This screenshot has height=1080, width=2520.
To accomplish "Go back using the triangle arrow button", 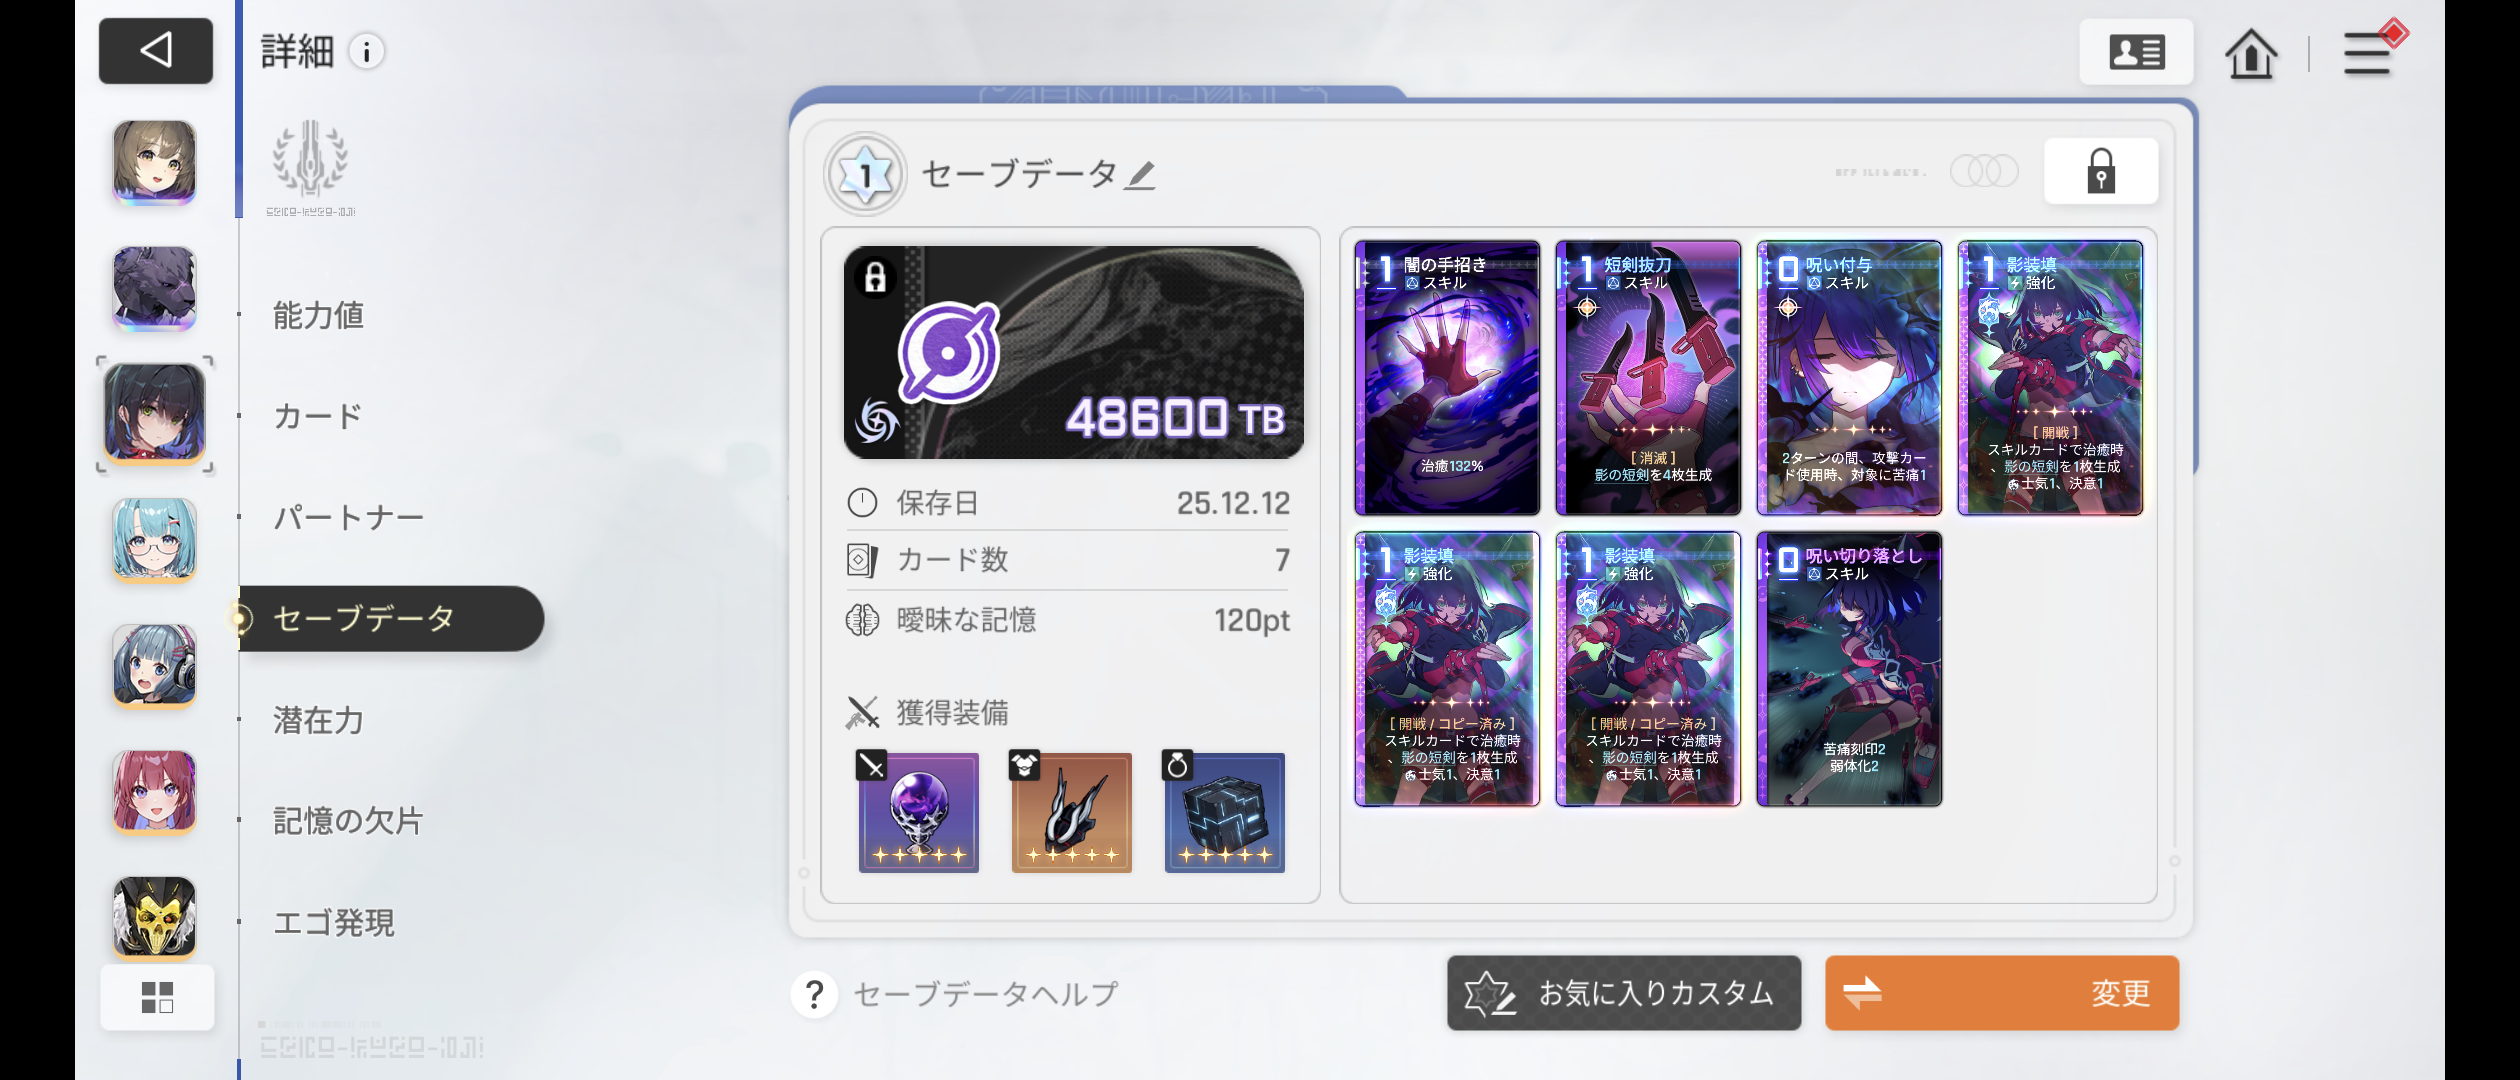I will pos(155,50).
